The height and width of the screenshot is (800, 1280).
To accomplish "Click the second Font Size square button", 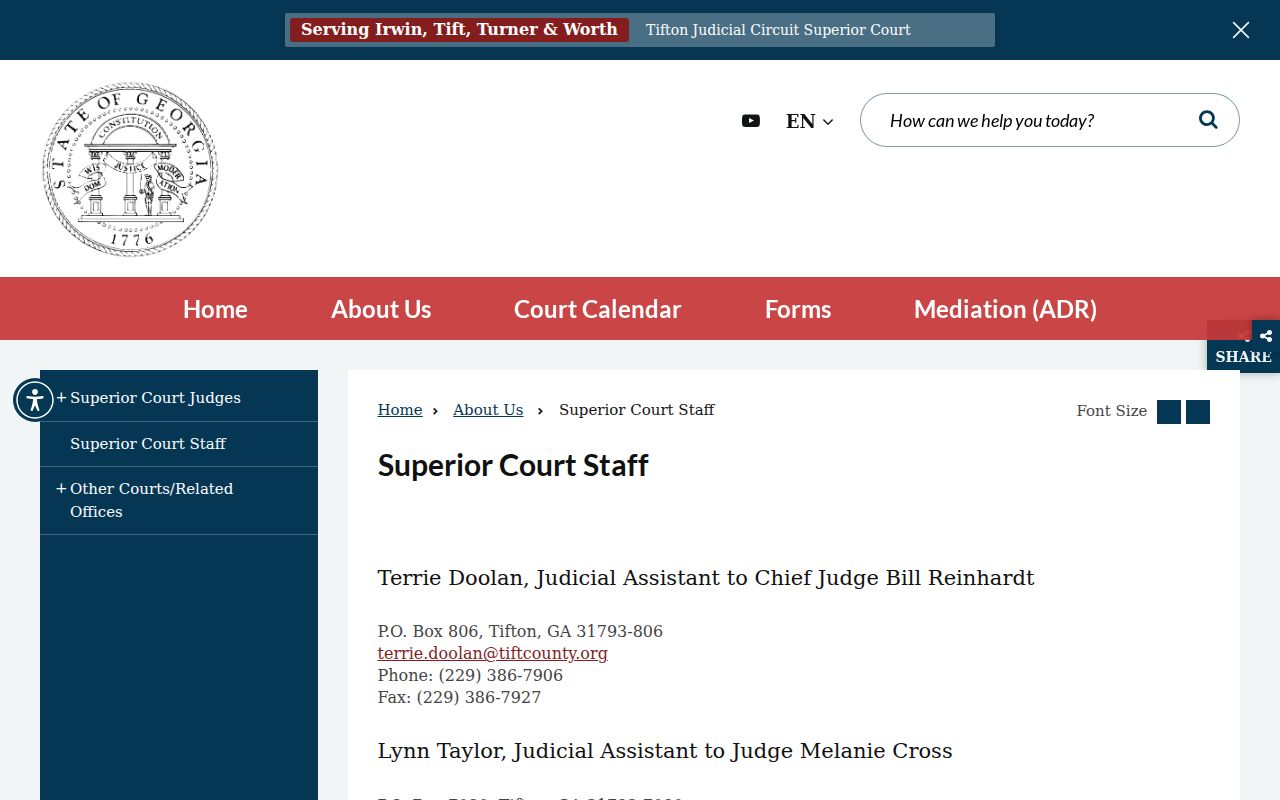I will point(1198,412).
